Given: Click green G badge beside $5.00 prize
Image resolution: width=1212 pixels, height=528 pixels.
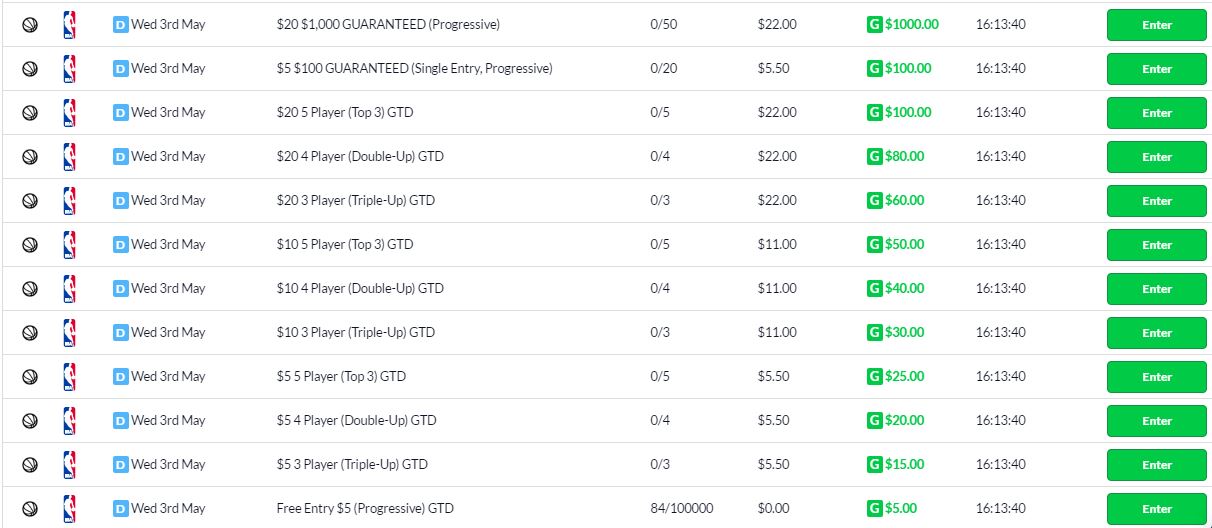Looking at the screenshot, I should 875,509.
